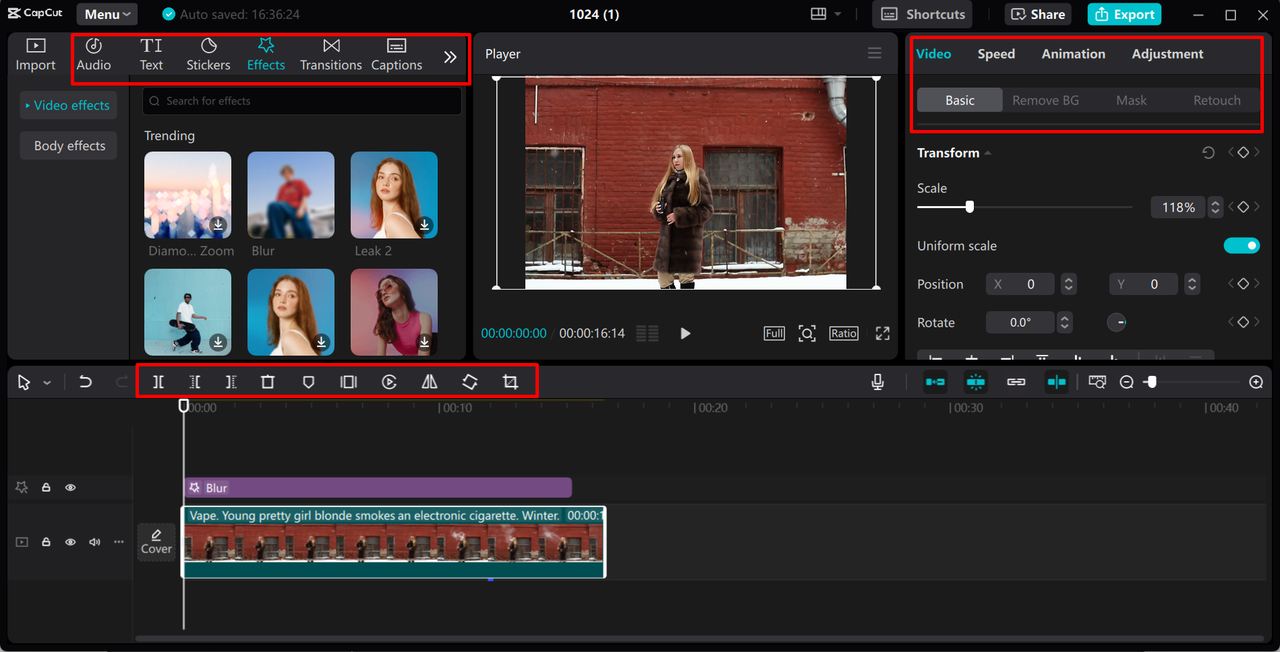Viewport: 1280px width, 652px height.
Task: Select the Retouch sub-tab
Action: click(x=1216, y=100)
